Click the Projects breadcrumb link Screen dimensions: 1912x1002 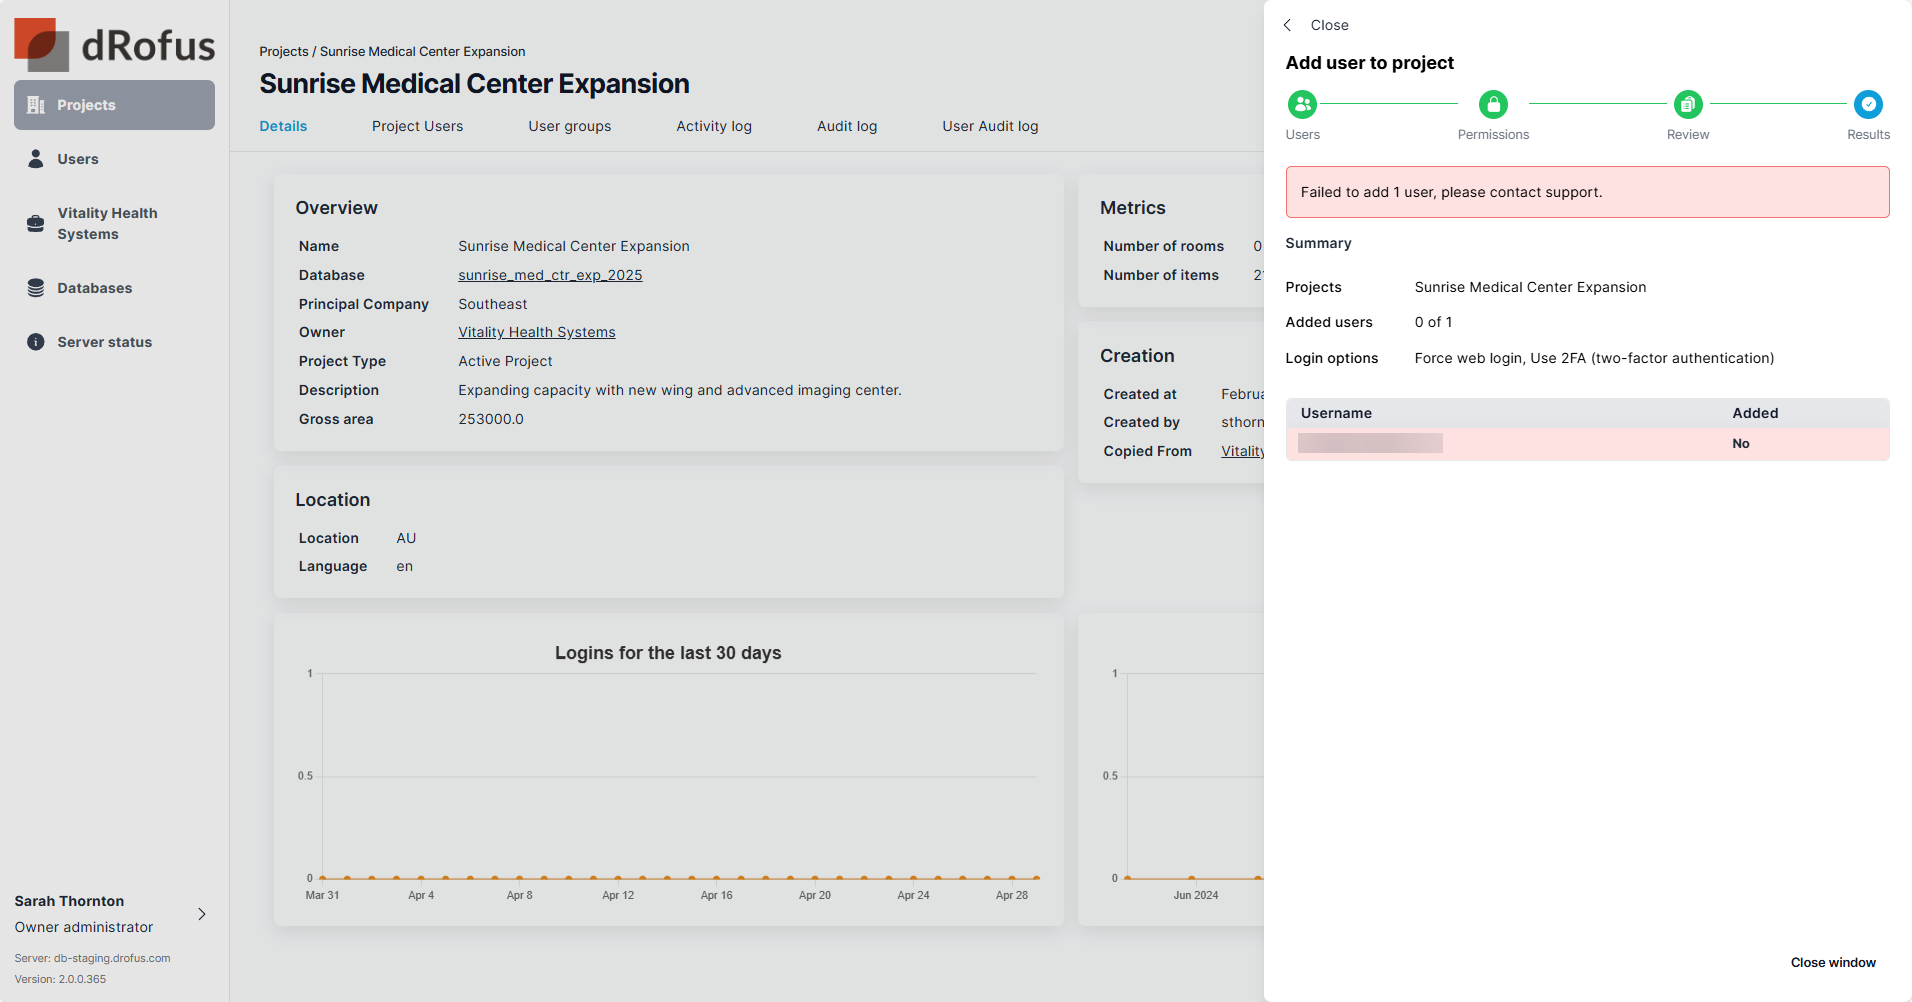click(x=284, y=51)
